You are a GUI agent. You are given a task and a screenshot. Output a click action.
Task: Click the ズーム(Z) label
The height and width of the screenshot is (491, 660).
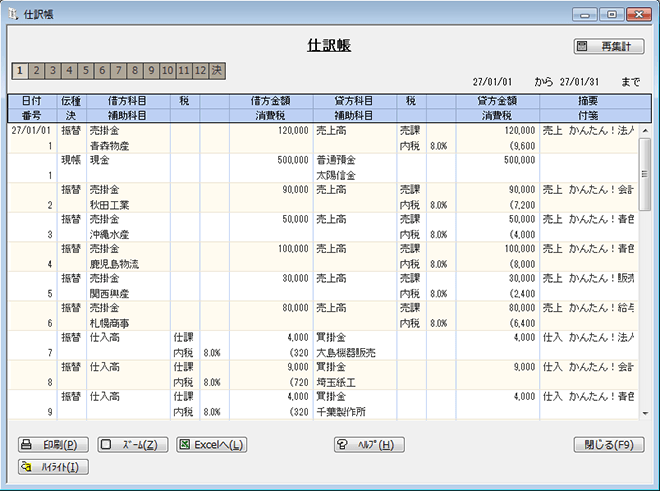pos(140,445)
